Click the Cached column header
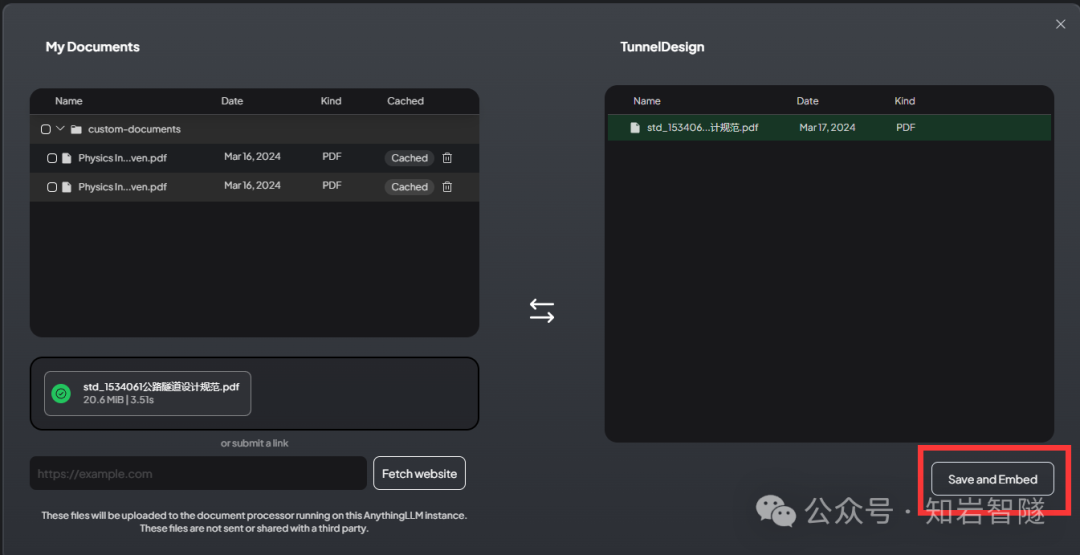Image resolution: width=1080 pixels, height=555 pixels. pos(405,101)
